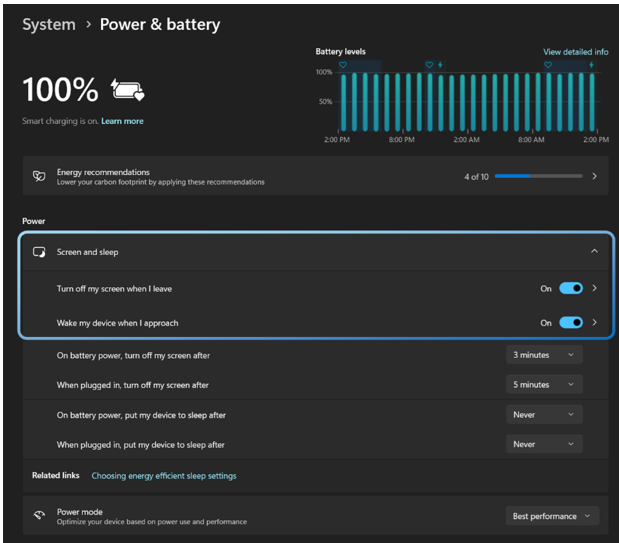Toggle off Turn off my screen when I leave
The image size is (619, 543).
click(x=570, y=289)
